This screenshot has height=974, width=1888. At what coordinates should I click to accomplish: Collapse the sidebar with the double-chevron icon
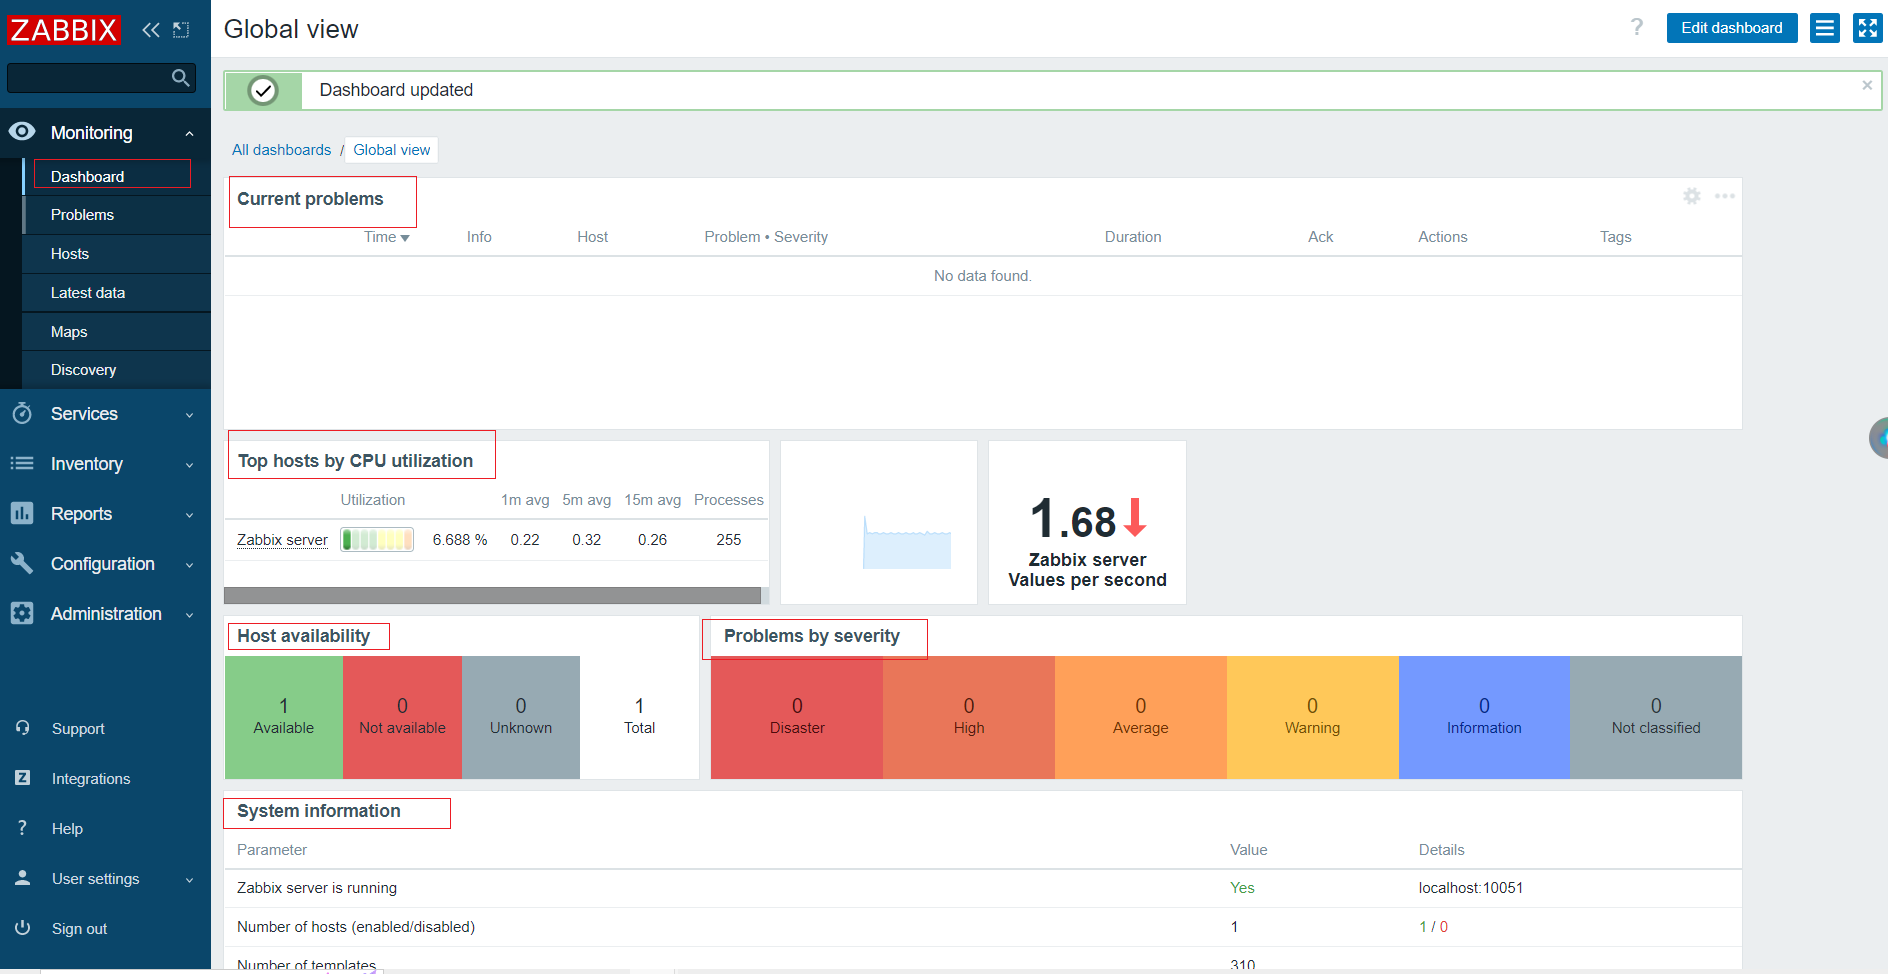[151, 30]
